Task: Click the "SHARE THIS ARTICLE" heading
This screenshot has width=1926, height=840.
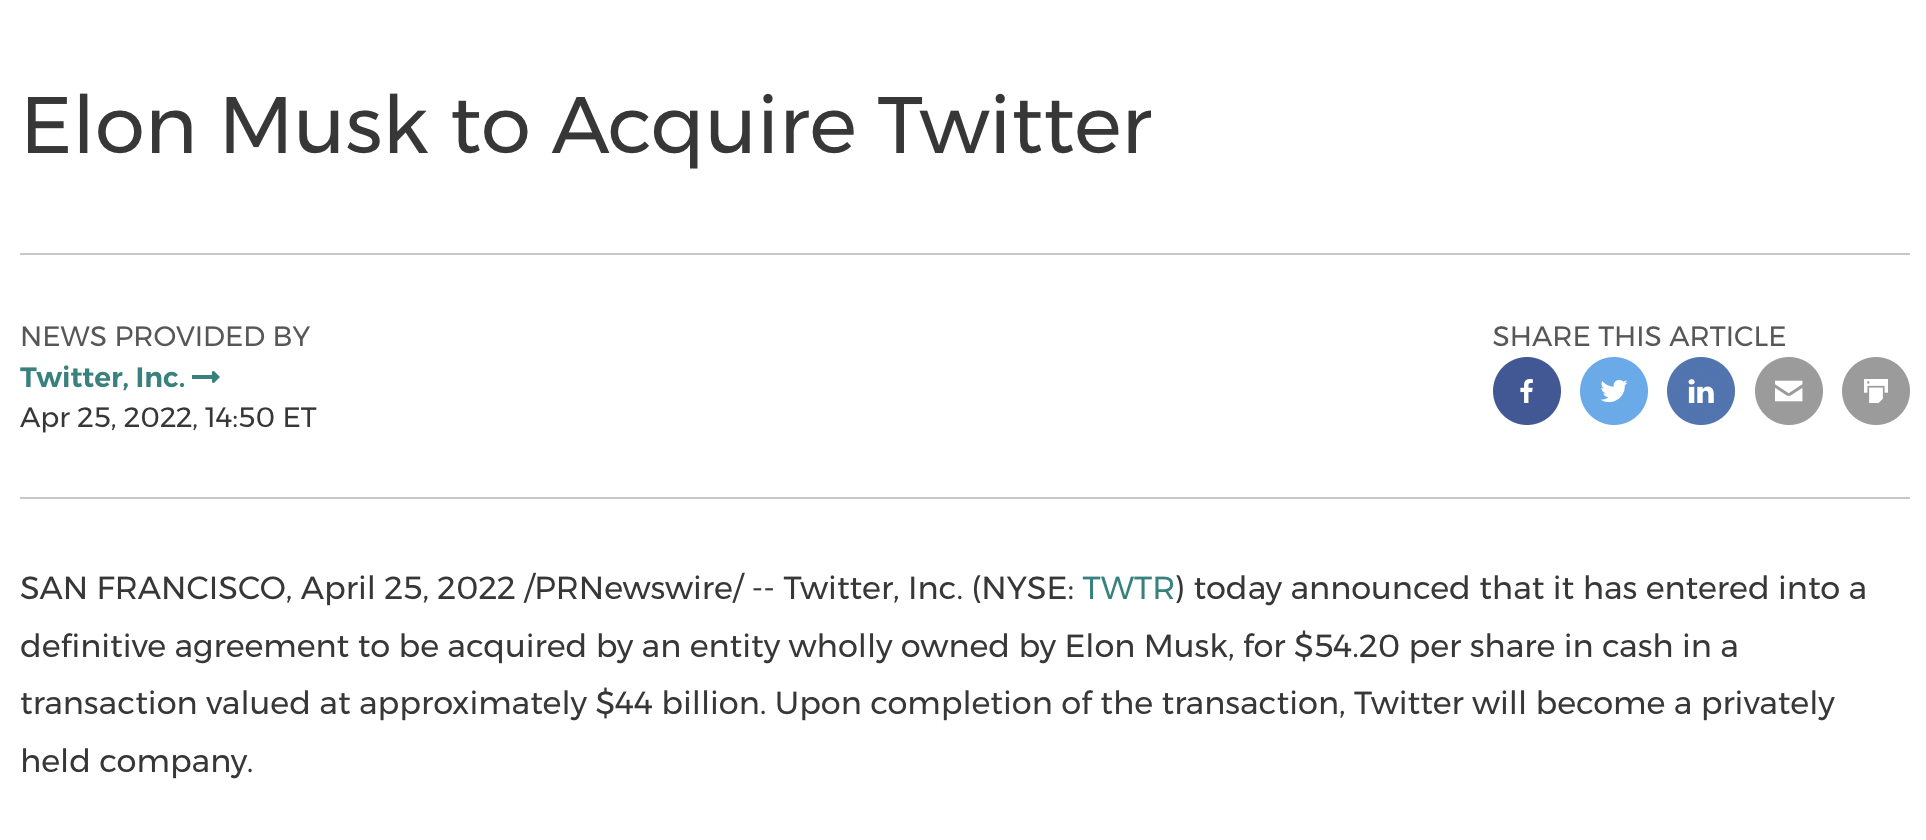Action: [1638, 337]
